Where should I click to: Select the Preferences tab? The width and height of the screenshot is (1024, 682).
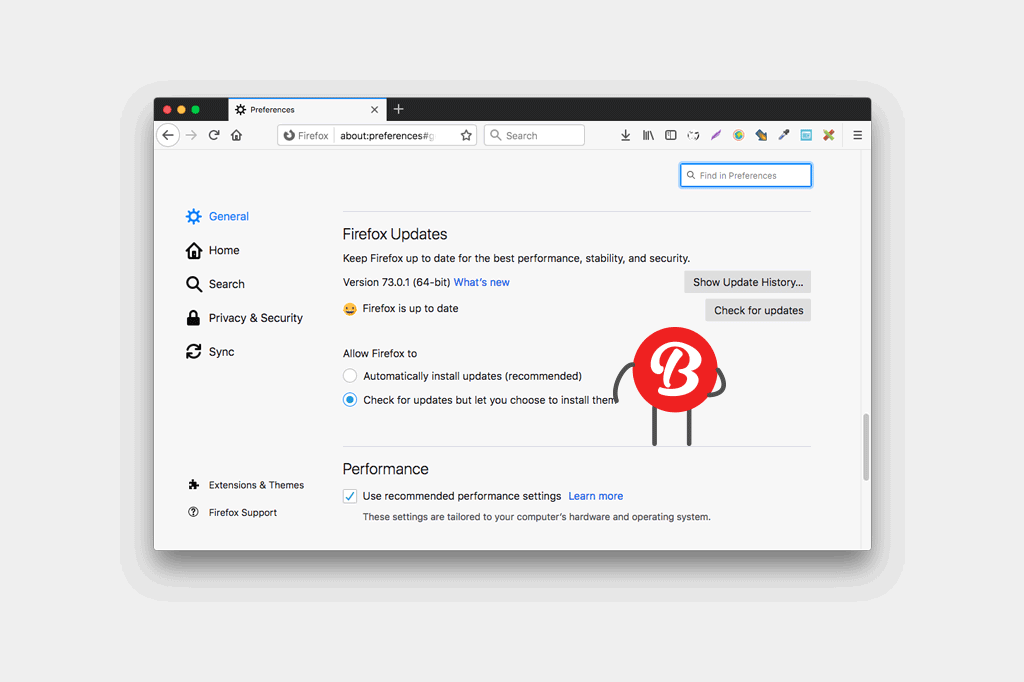tap(307, 110)
